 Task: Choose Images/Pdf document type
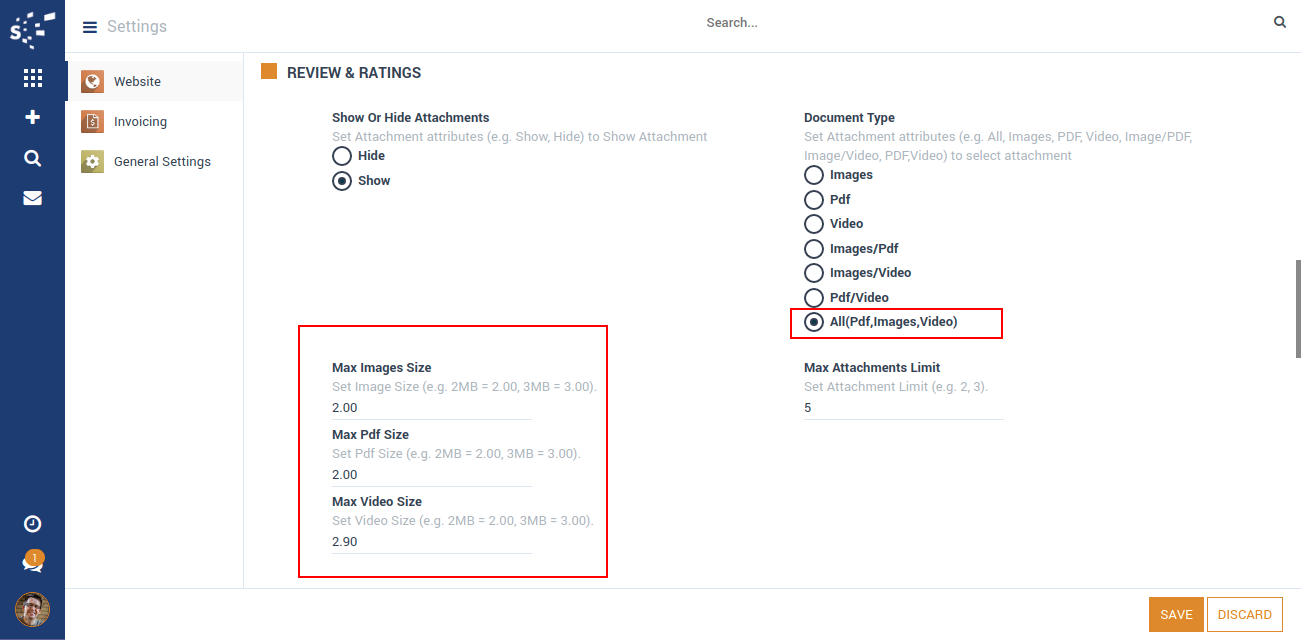[814, 249]
